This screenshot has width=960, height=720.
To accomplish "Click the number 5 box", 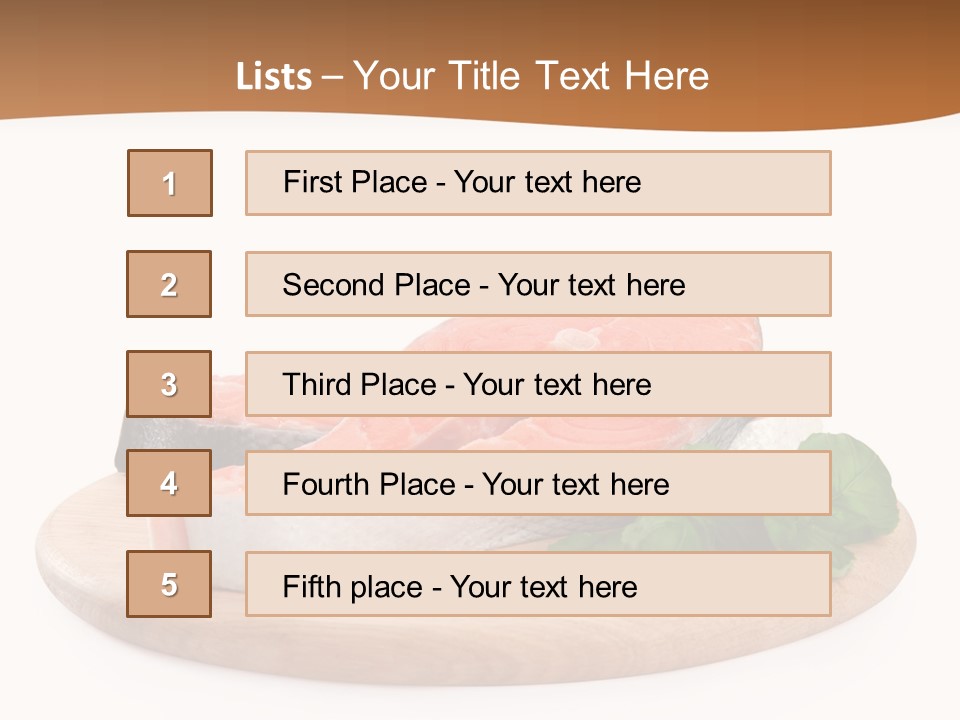I will pos(169,584).
